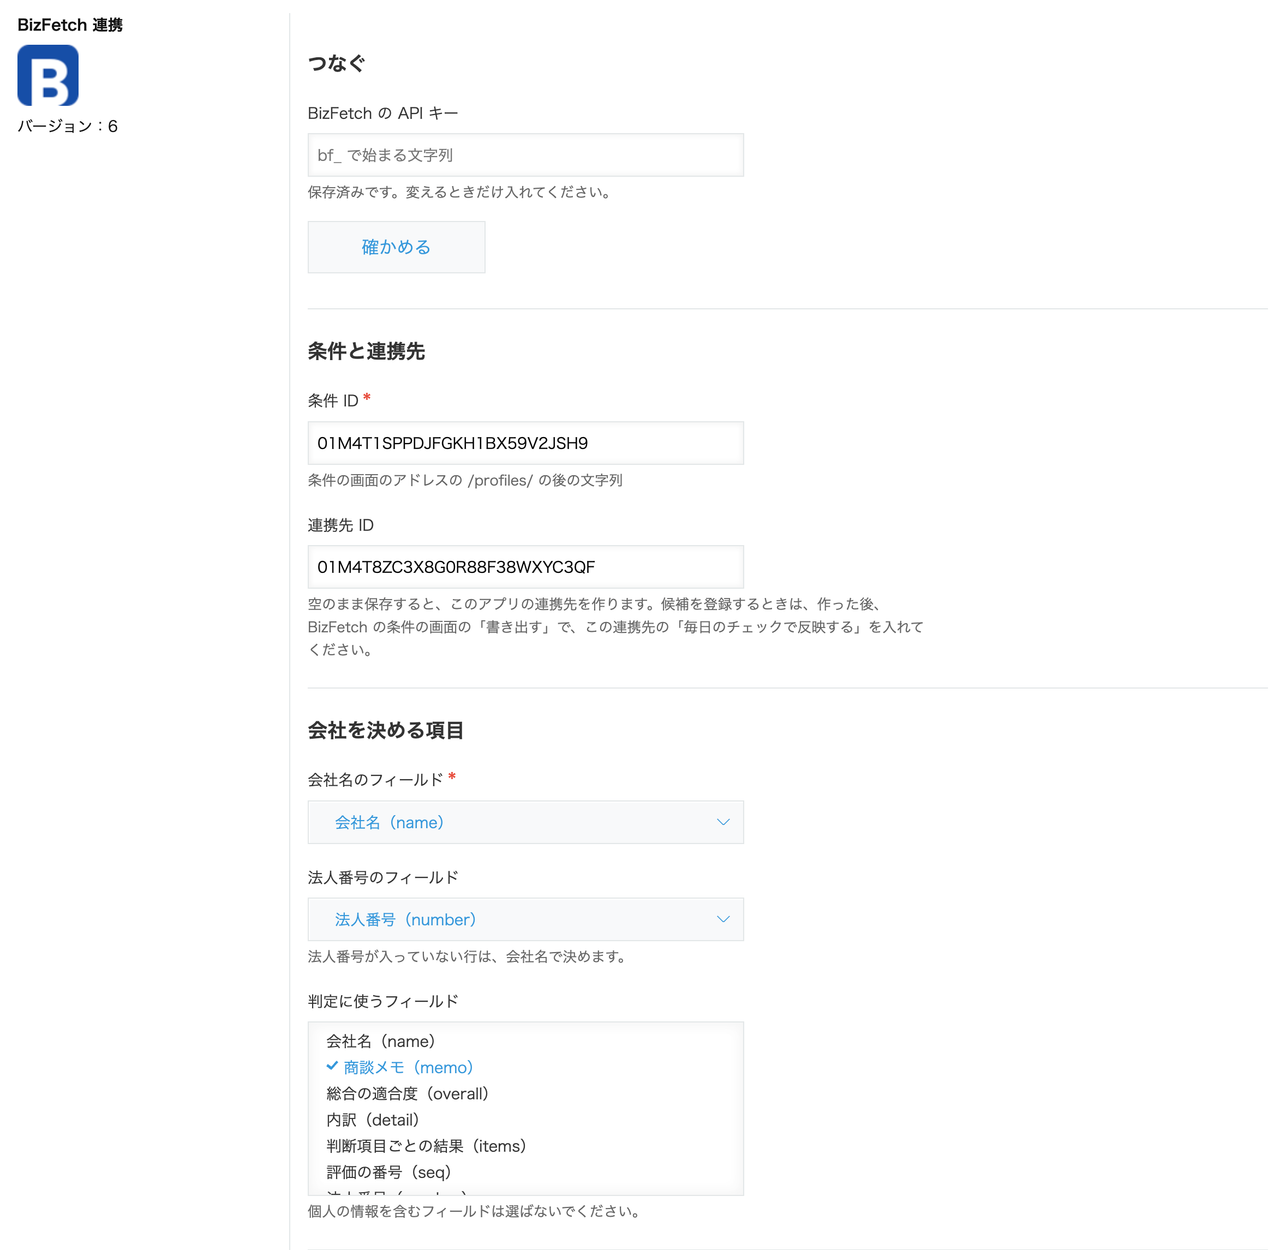Select 評価の番号（seq） in the list
This screenshot has height=1250, width=1280.
tap(525, 1171)
